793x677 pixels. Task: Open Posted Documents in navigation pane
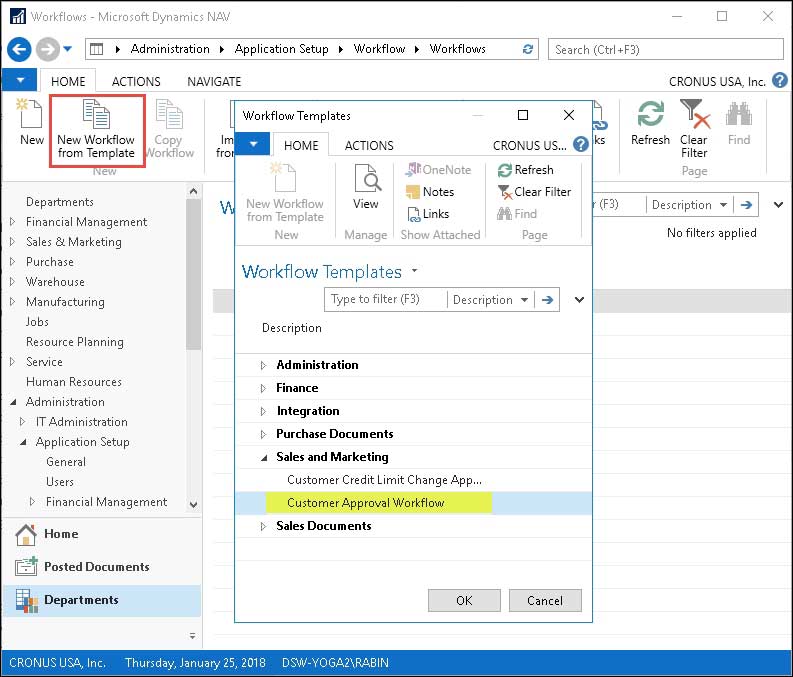96,567
